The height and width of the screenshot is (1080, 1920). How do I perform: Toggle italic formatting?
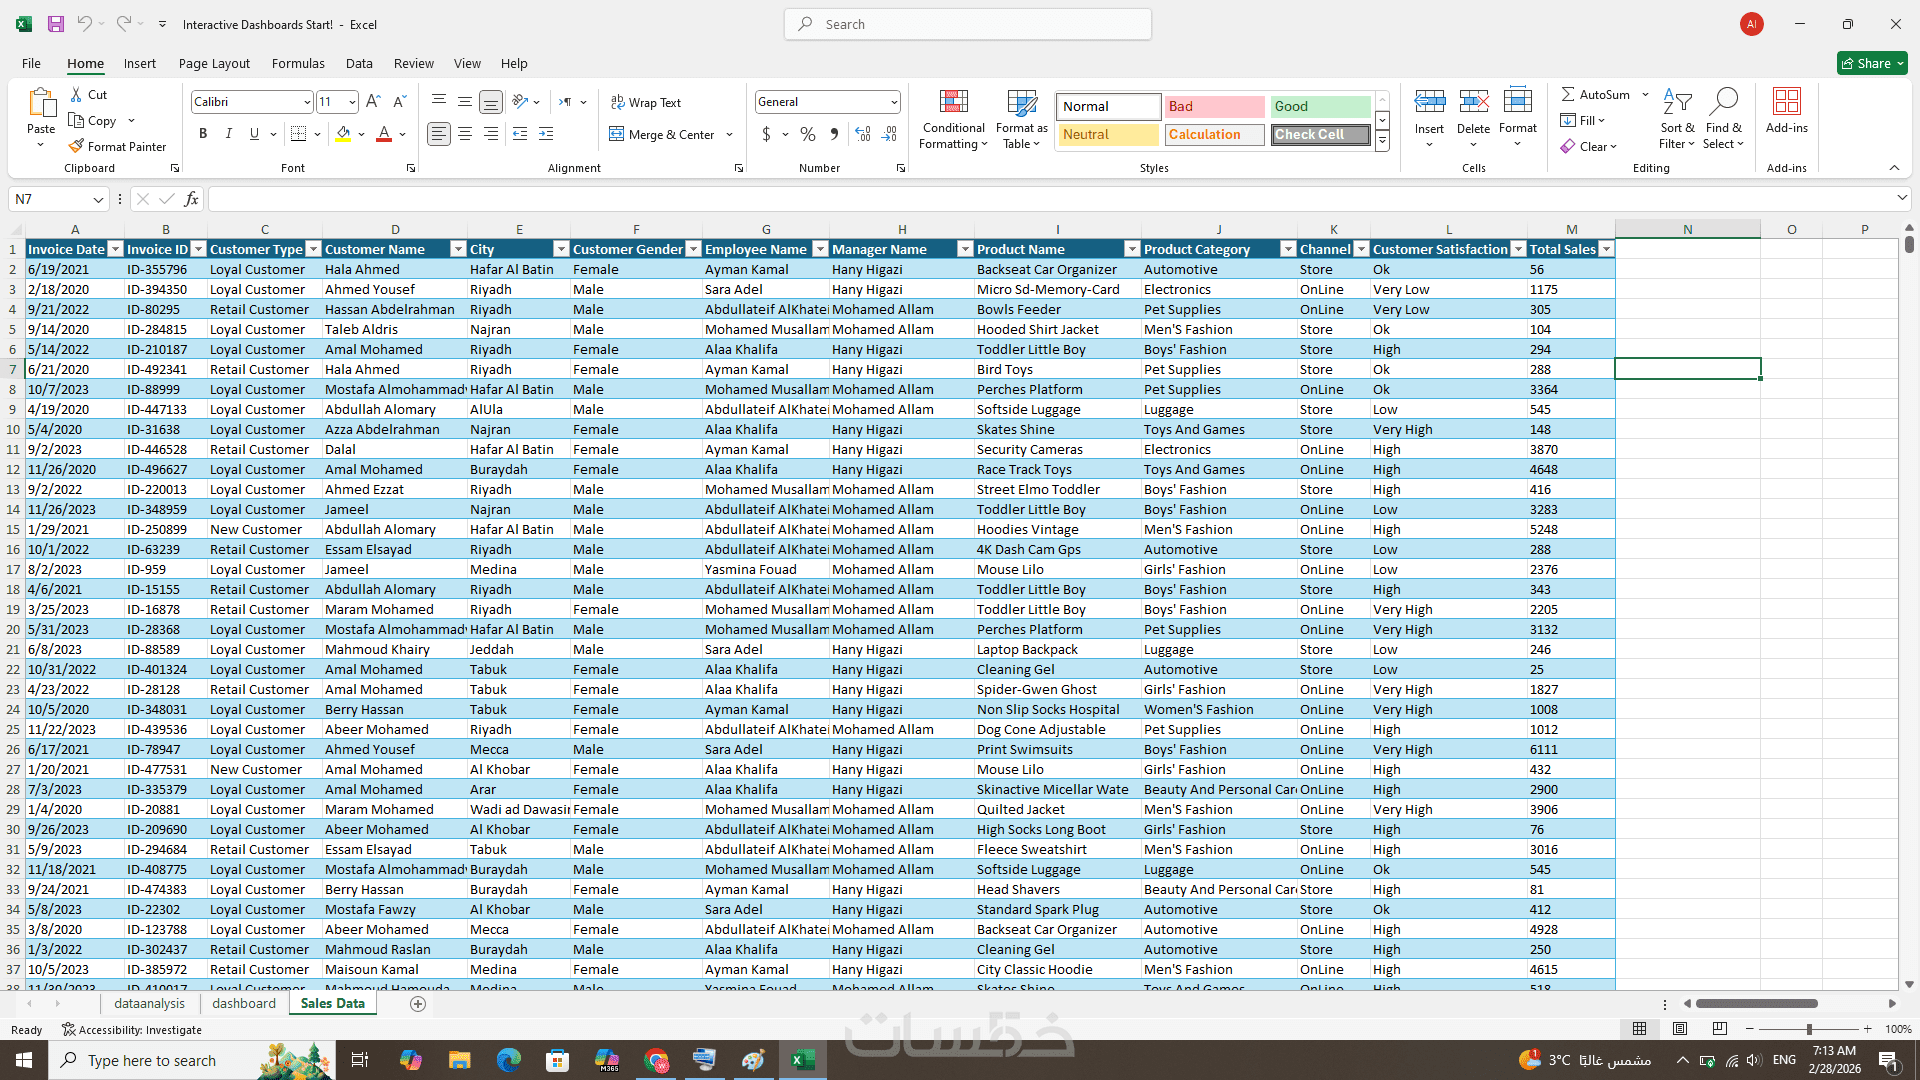(229, 134)
